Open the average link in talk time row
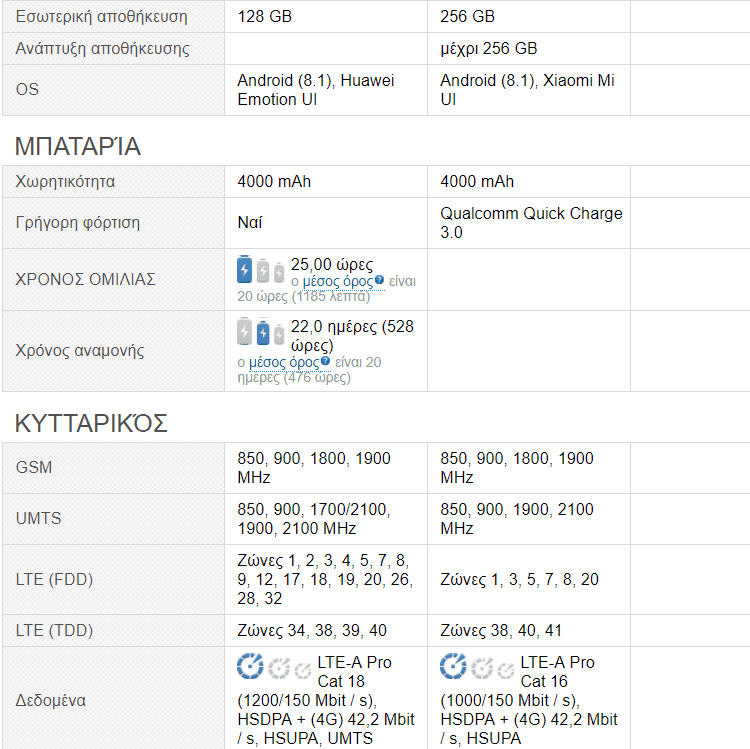Screen dimensions: 750x749 pyautogui.click(x=338, y=282)
